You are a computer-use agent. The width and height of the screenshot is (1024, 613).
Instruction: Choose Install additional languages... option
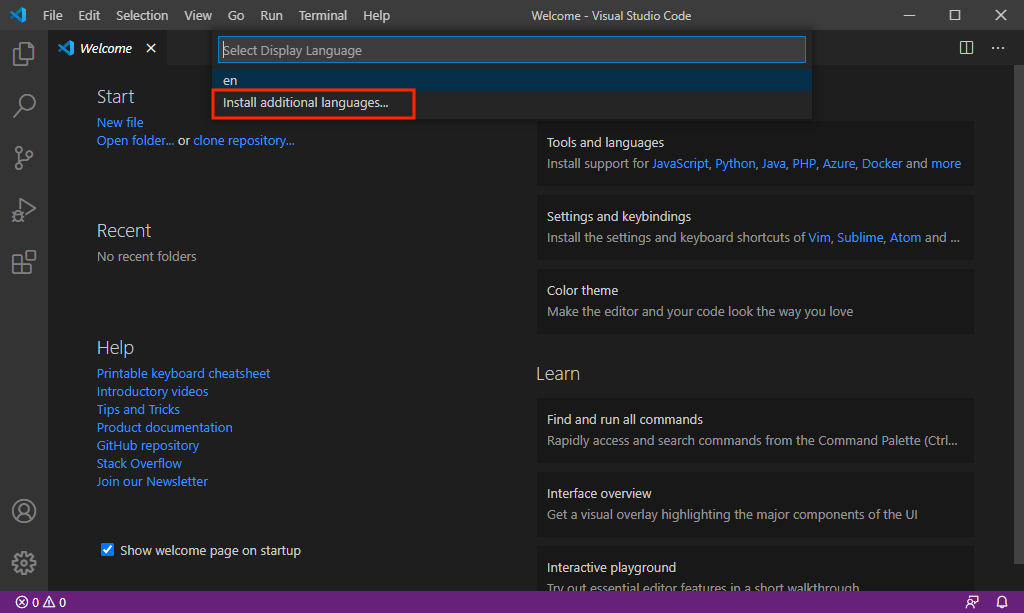click(511, 102)
